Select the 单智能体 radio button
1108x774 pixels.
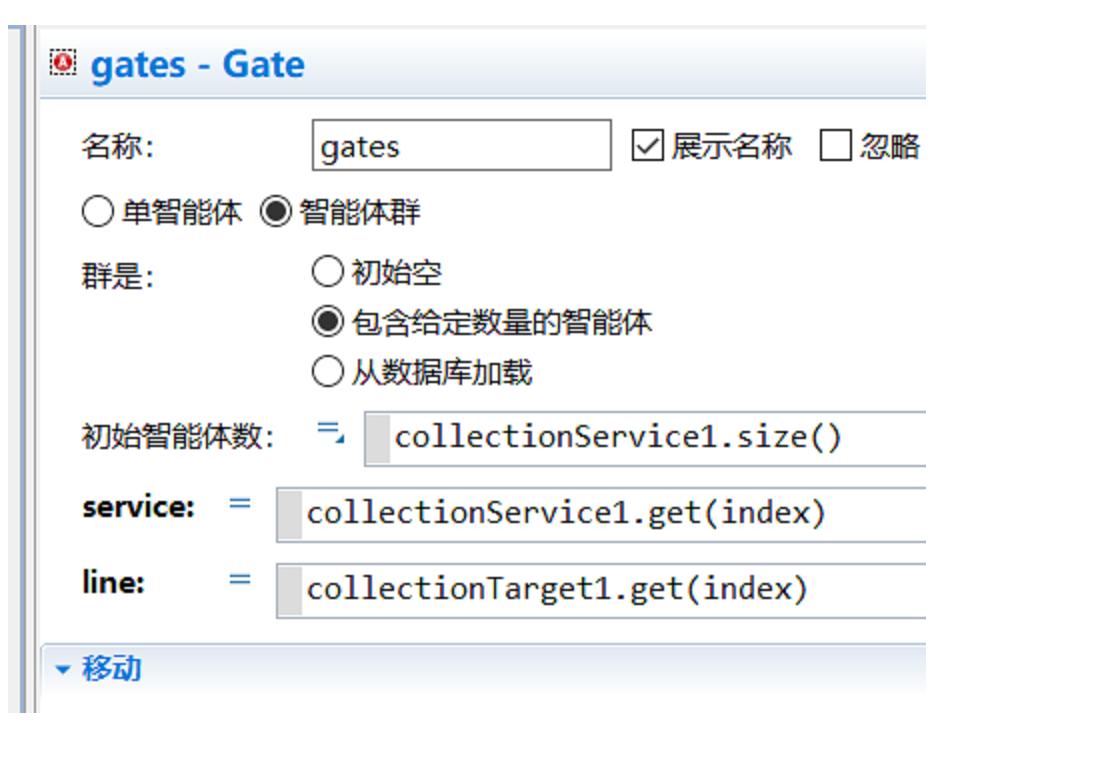(x=98, y=211)
